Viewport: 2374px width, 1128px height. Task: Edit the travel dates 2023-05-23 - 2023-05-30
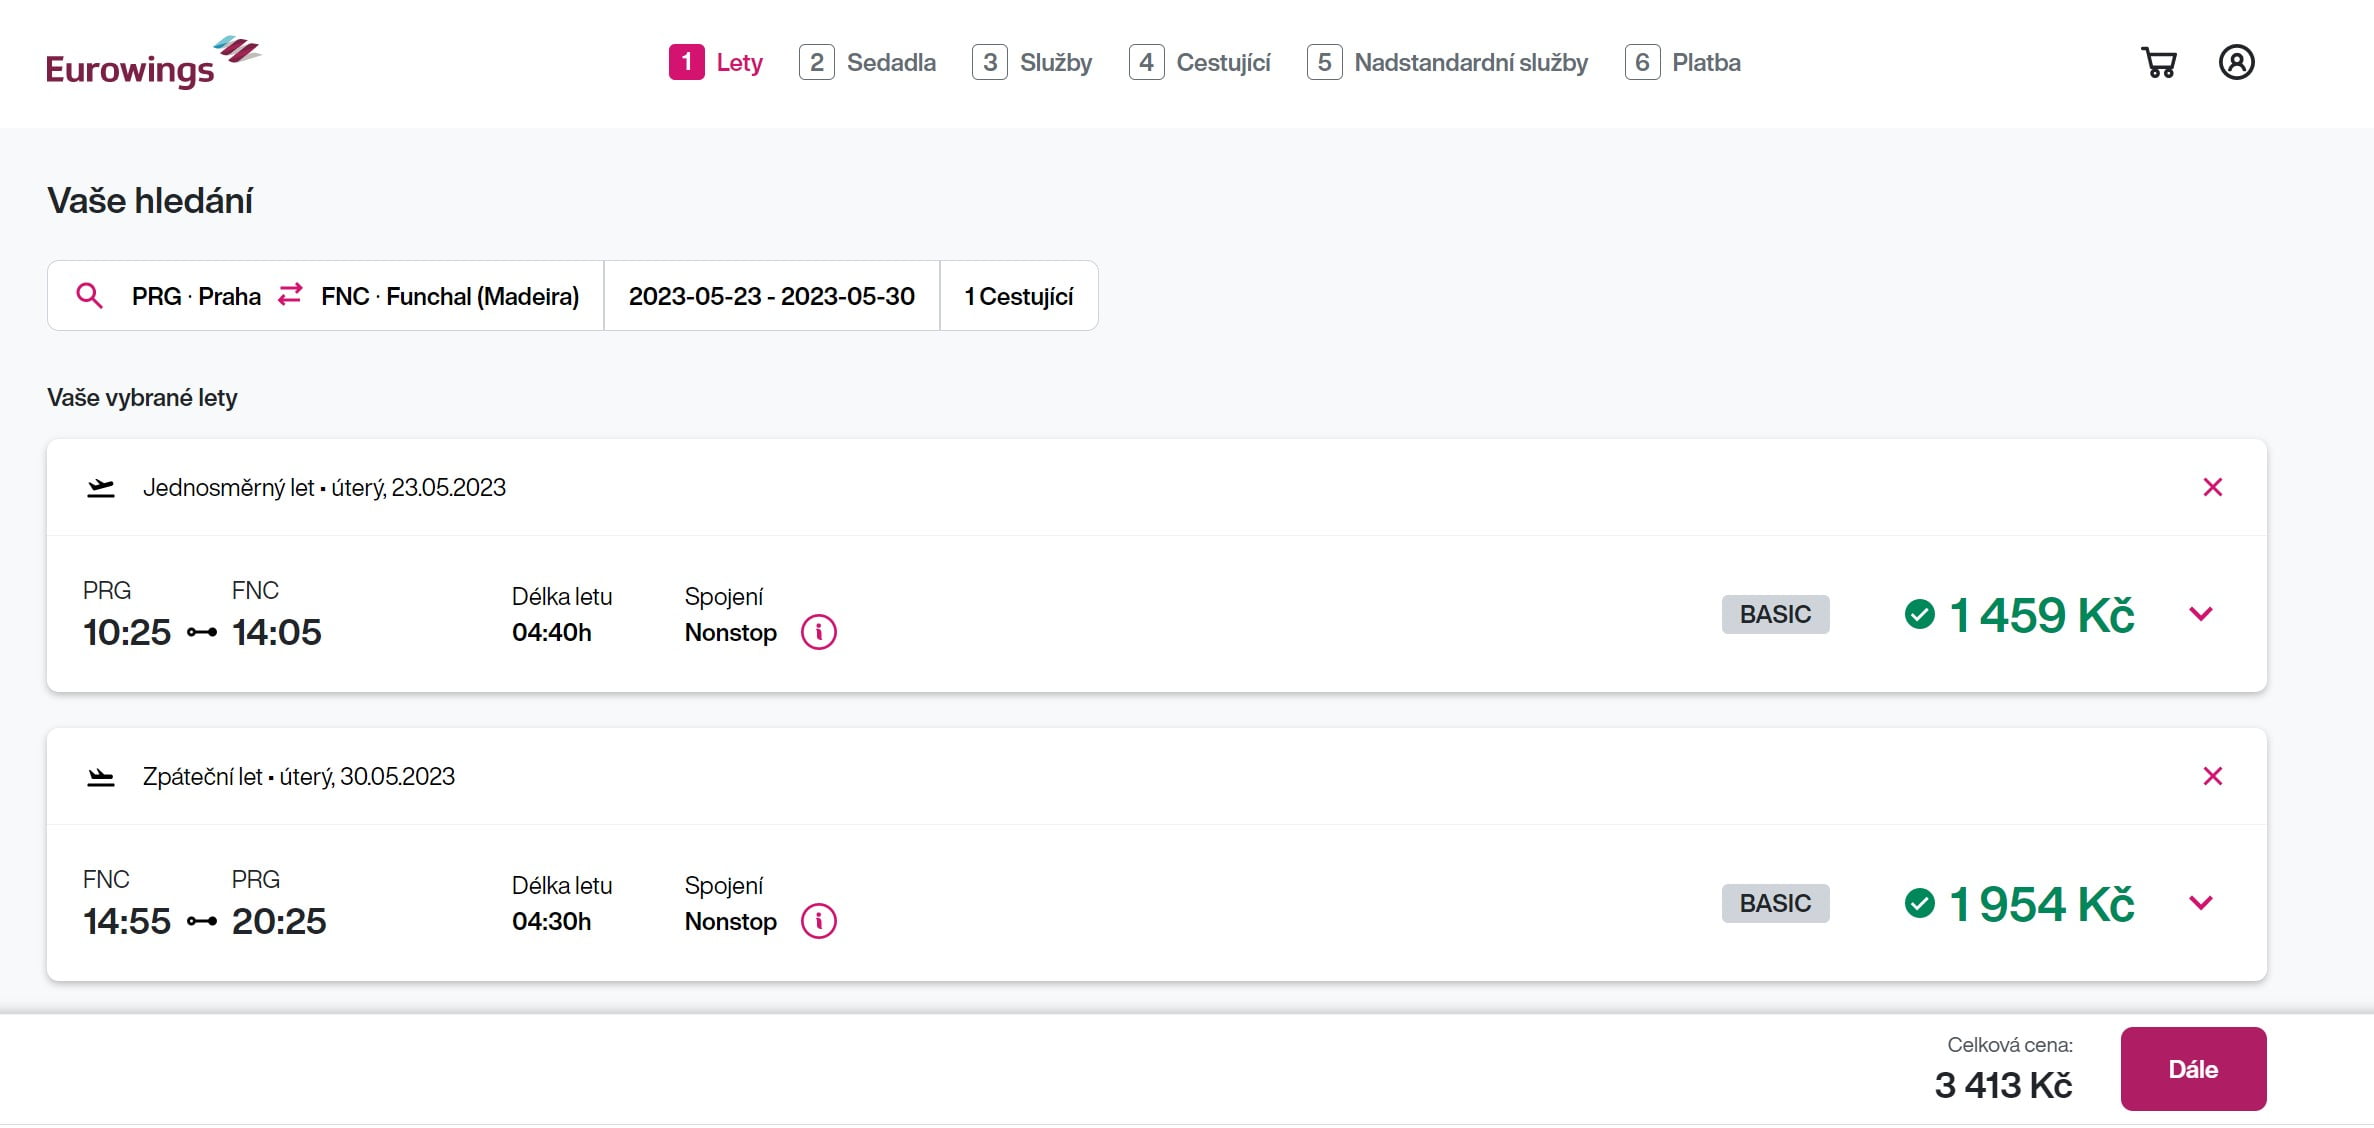(771, 296)
